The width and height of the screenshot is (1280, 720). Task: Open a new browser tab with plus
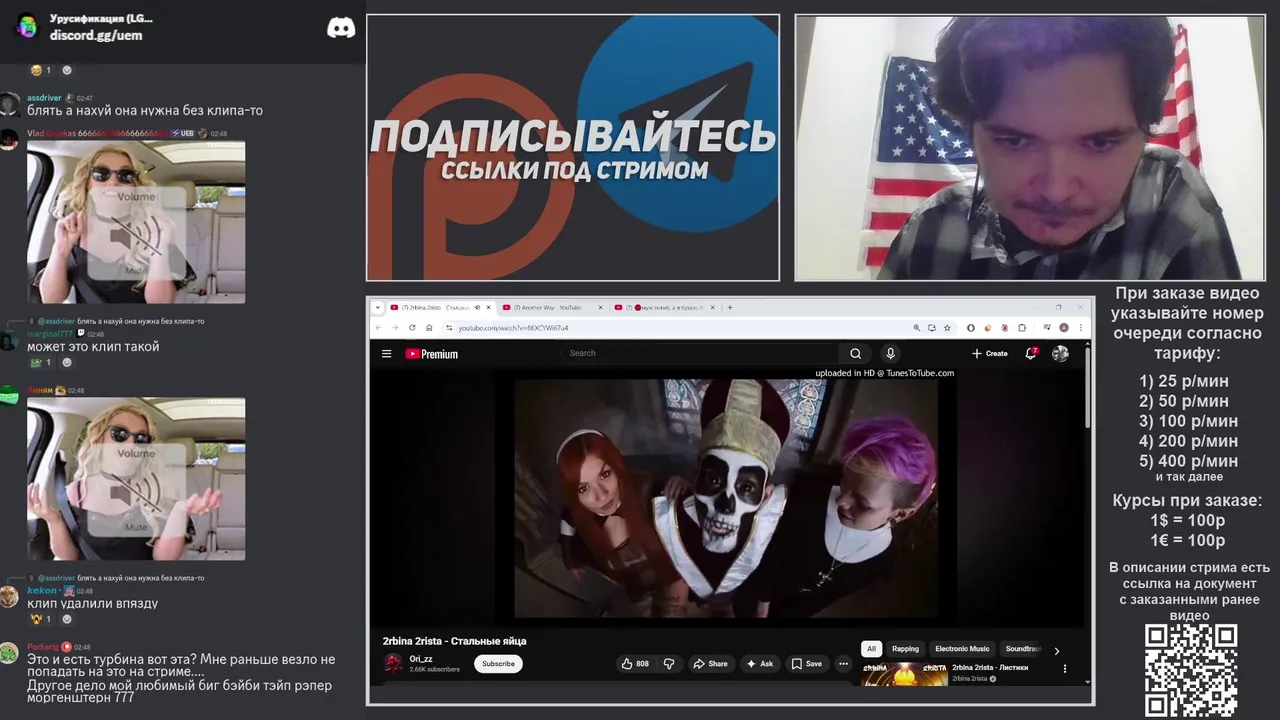(730, 307)
